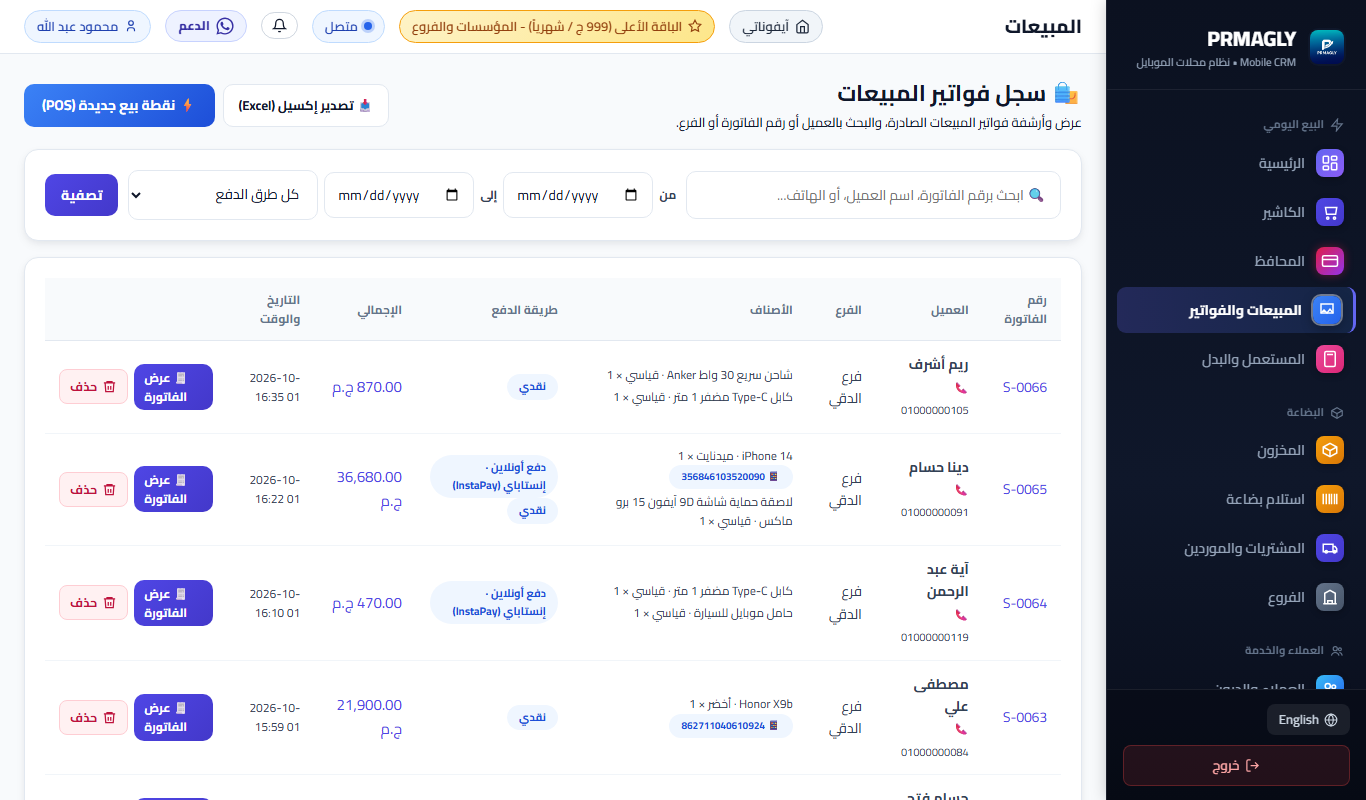Open الفروع menu label
This screenshot has width=1366, height=800.
point(1287,597)
